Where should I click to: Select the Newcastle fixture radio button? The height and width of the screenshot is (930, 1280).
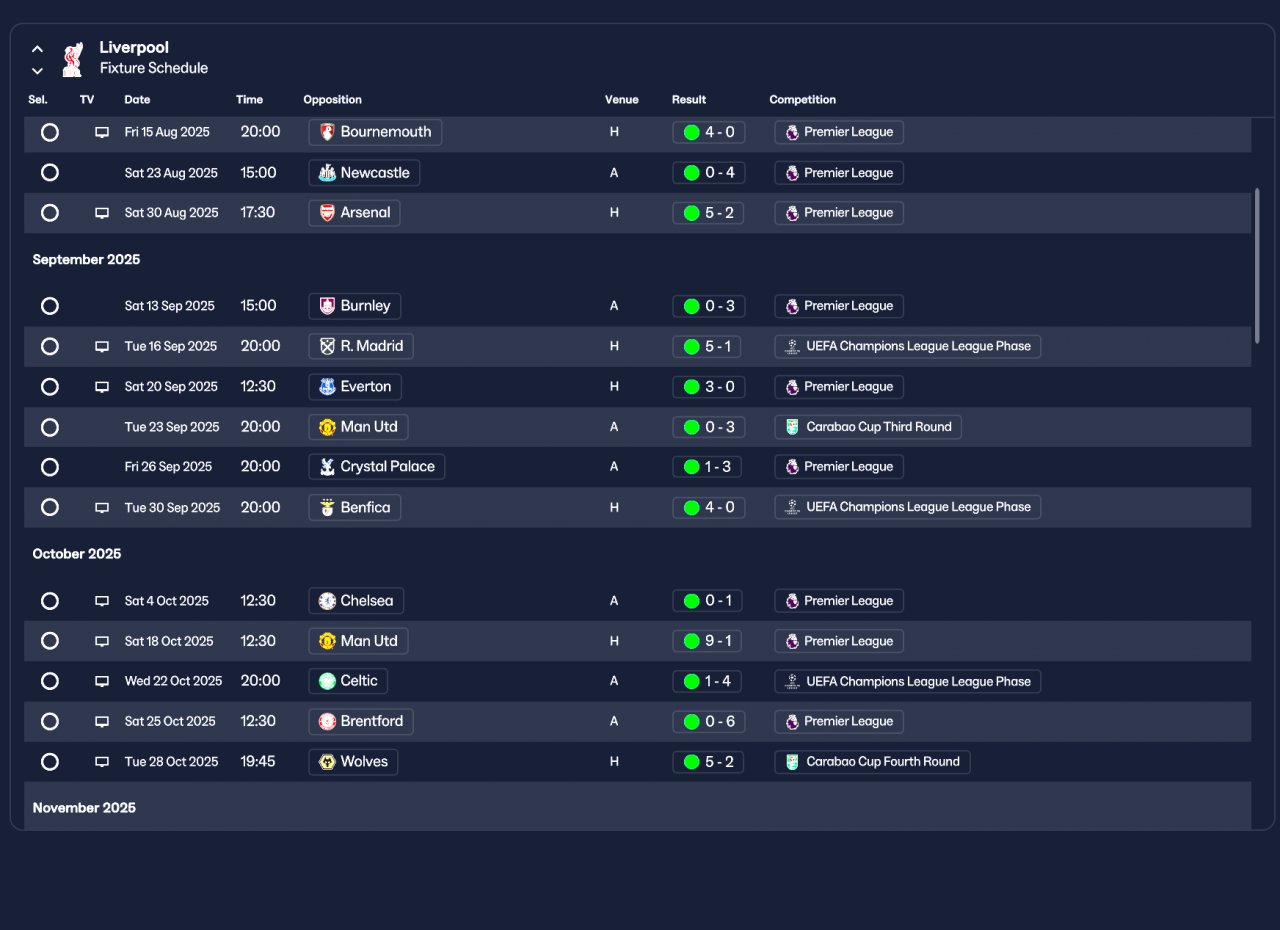[50, 173]
